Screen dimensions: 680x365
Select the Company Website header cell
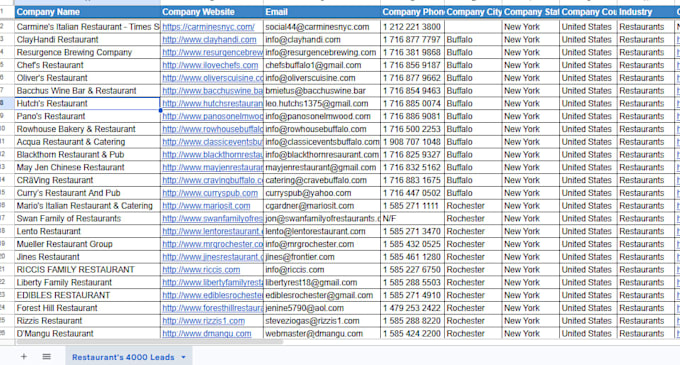(212, 12)
